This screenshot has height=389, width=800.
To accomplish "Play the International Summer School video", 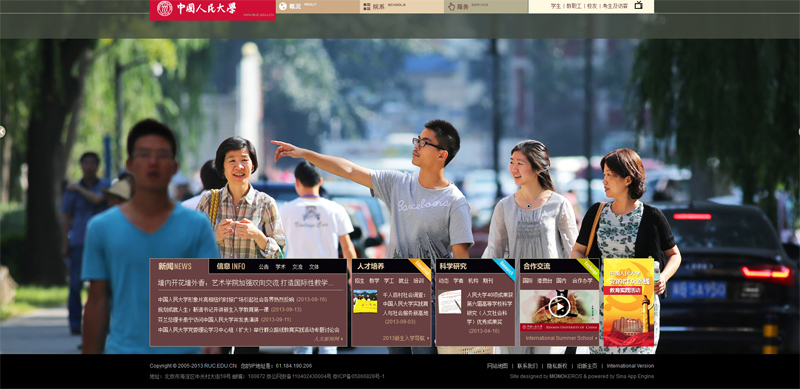I will click(559, 306).
